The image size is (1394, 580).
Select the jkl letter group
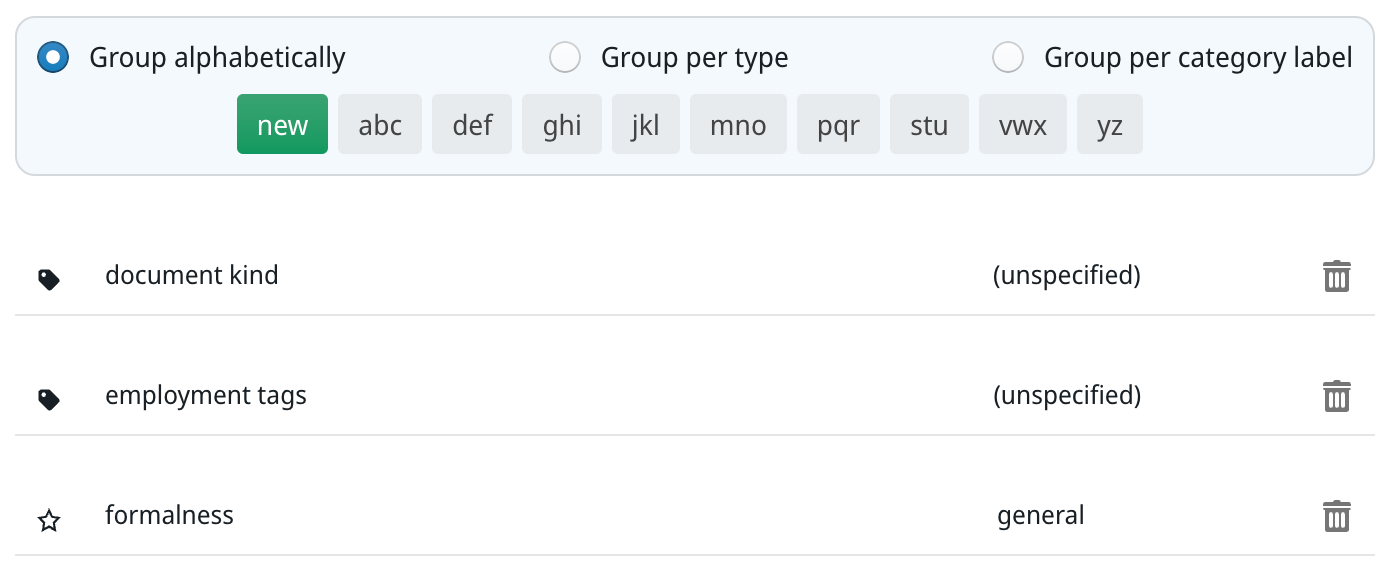click(x=645, y=125)
